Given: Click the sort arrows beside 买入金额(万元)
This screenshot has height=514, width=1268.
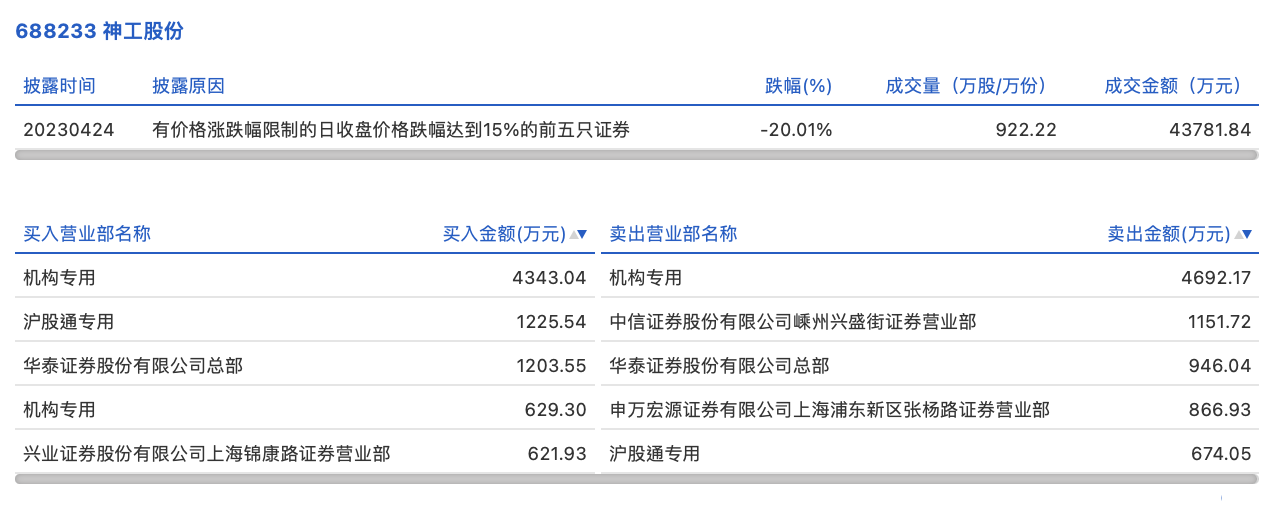Looking at the screenshot, I should (578, 234).
